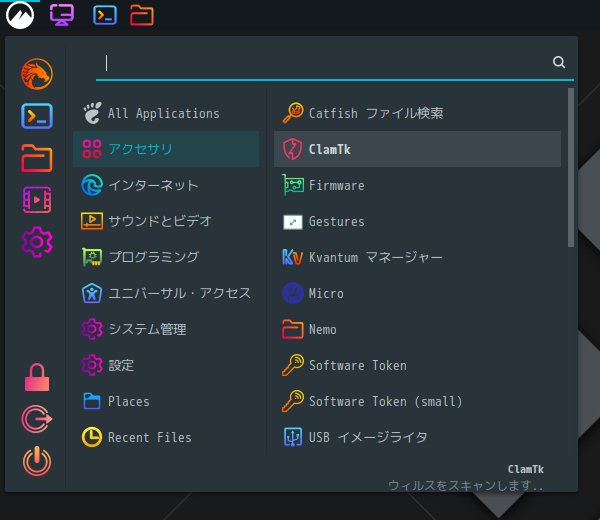Click the application list scrollbar

[571, 168]
